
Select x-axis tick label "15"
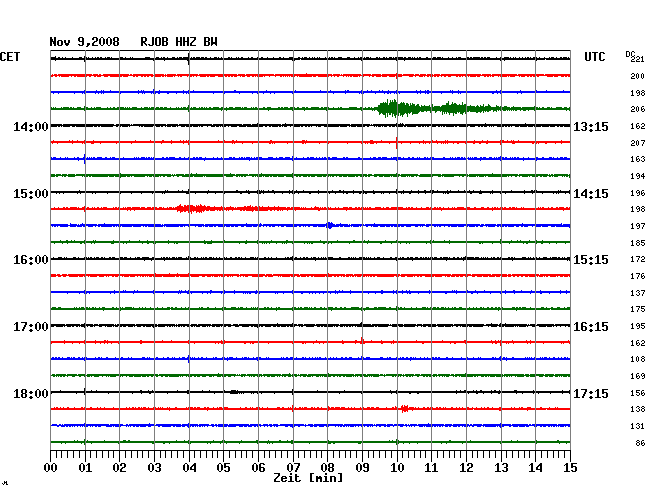[x=570, y=468]
